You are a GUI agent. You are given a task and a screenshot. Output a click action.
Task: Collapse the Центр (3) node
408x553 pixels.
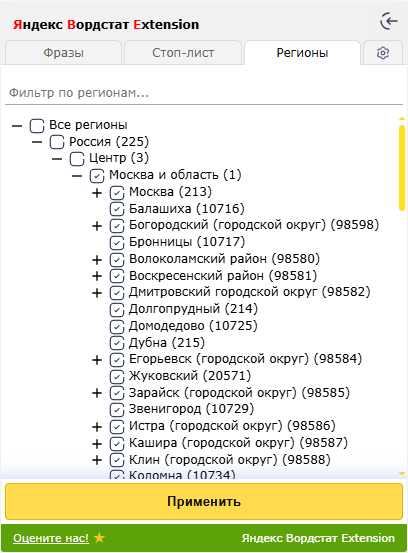pyautogui.click(x=57, y=159)
